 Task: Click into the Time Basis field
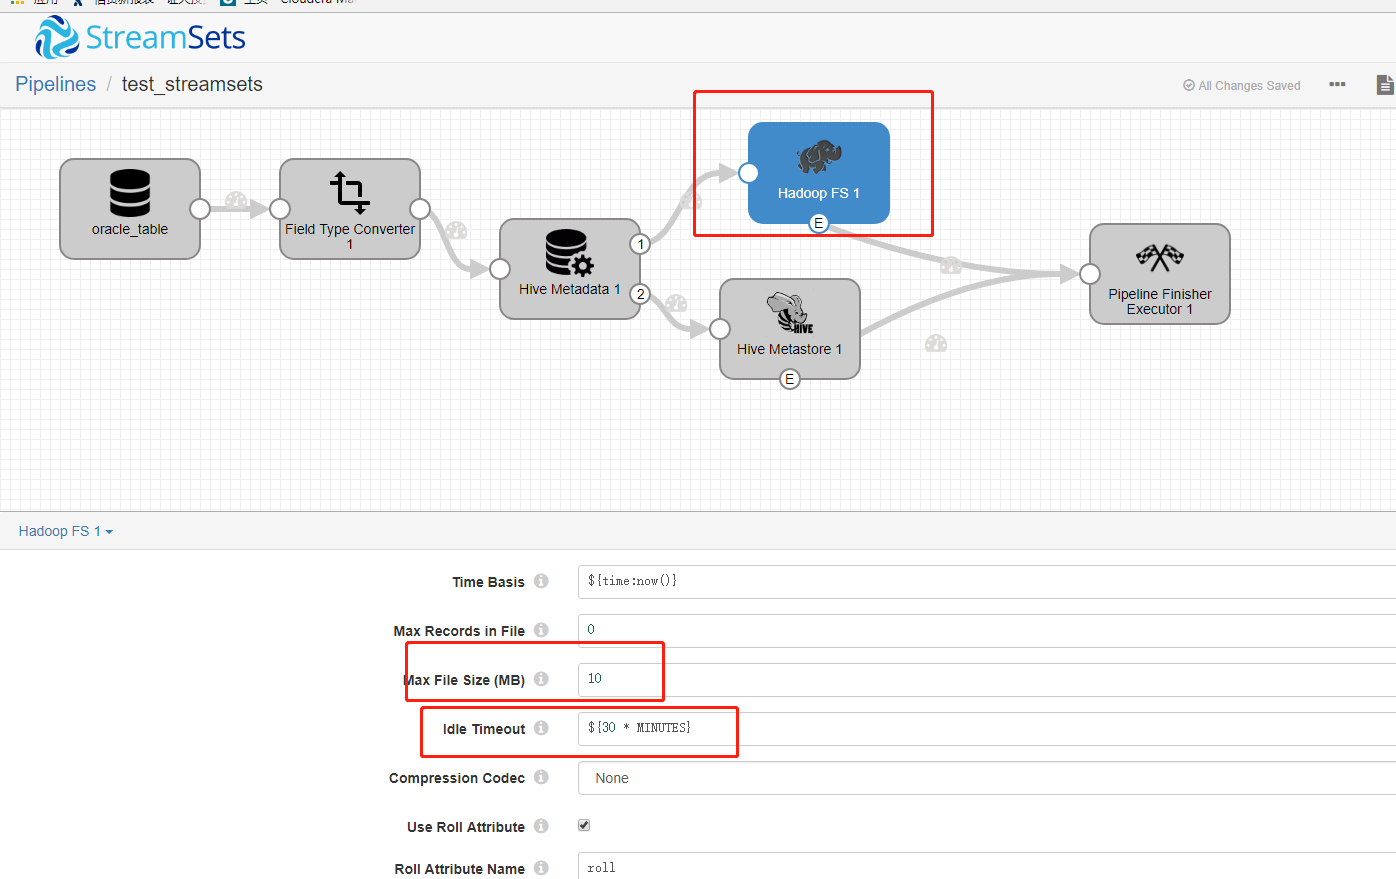[987, 581]
